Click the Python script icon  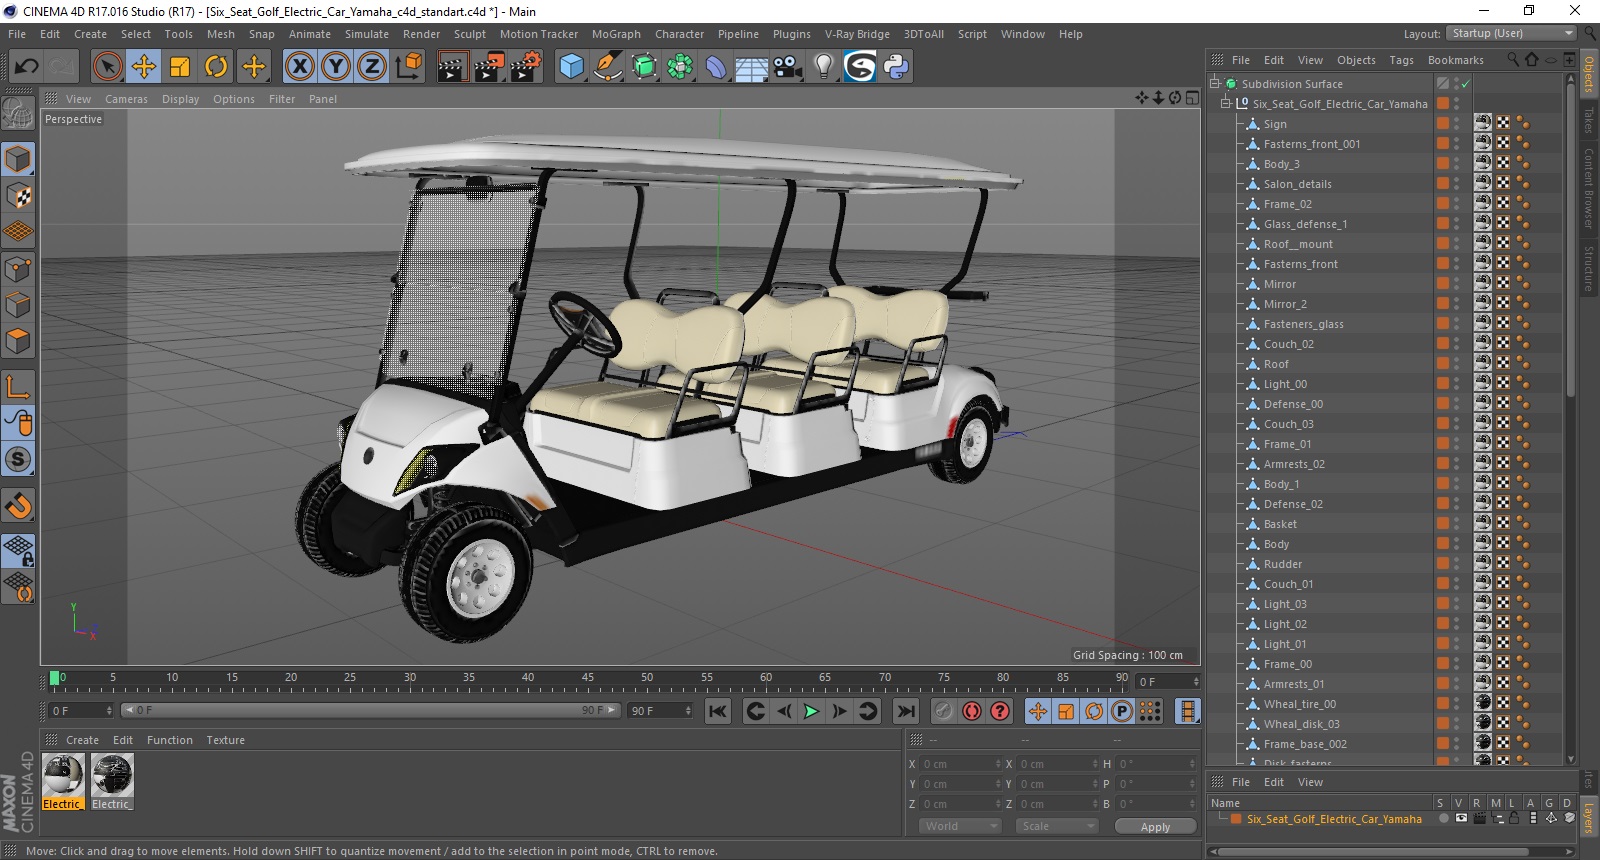(896, 67)
